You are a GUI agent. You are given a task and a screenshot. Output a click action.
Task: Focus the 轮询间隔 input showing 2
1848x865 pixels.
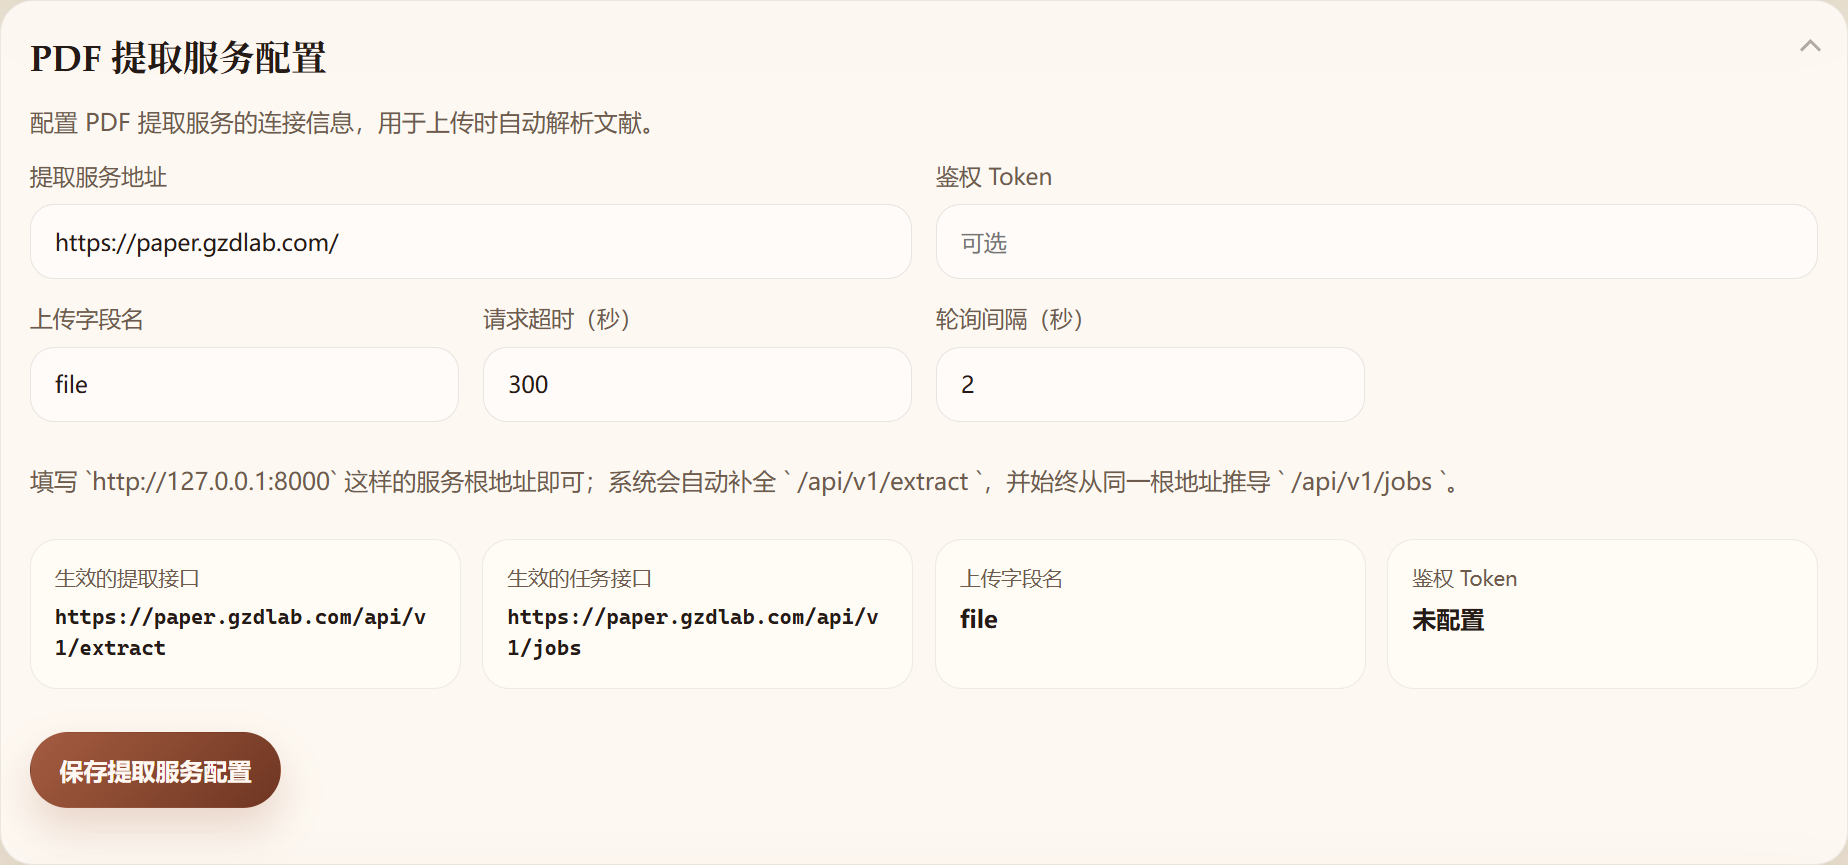[x=1149, y=385]
